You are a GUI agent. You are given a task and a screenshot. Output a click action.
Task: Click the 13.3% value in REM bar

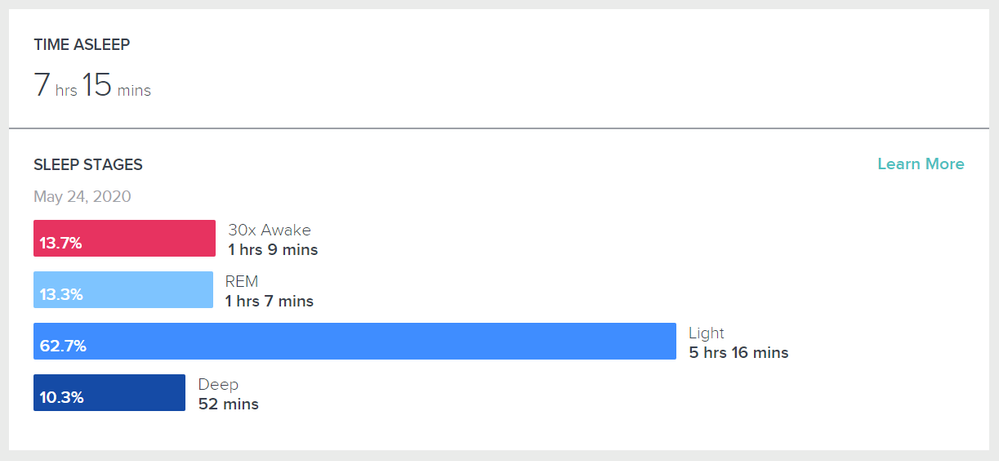click(61, 295)
